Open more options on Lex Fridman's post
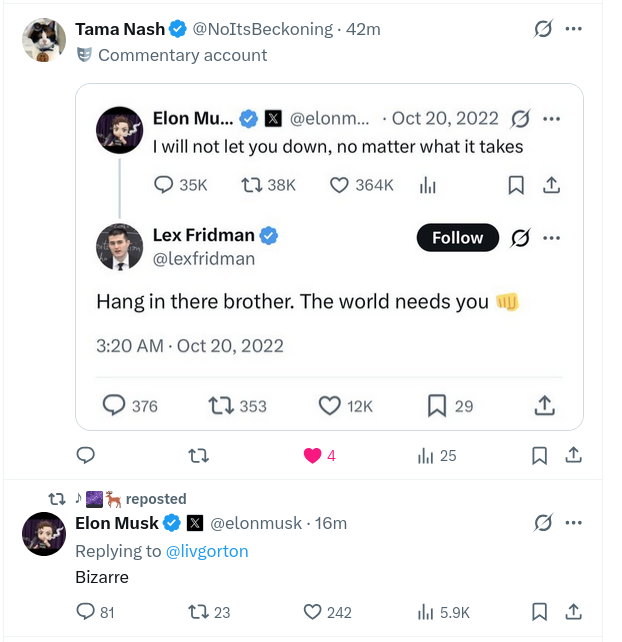 pos(551,238)
